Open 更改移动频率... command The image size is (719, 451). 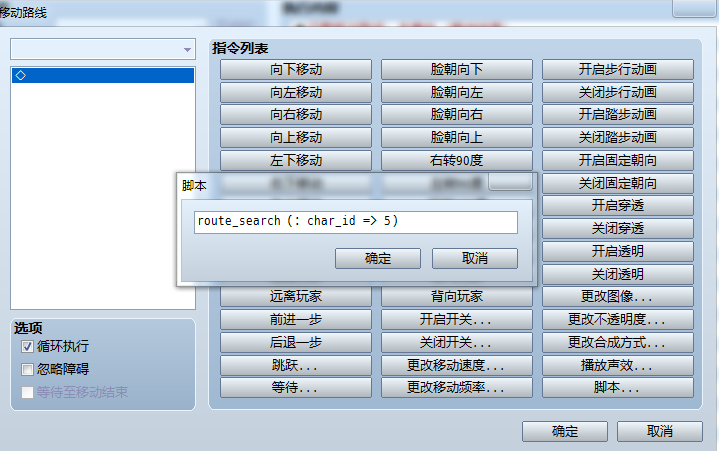457,388
